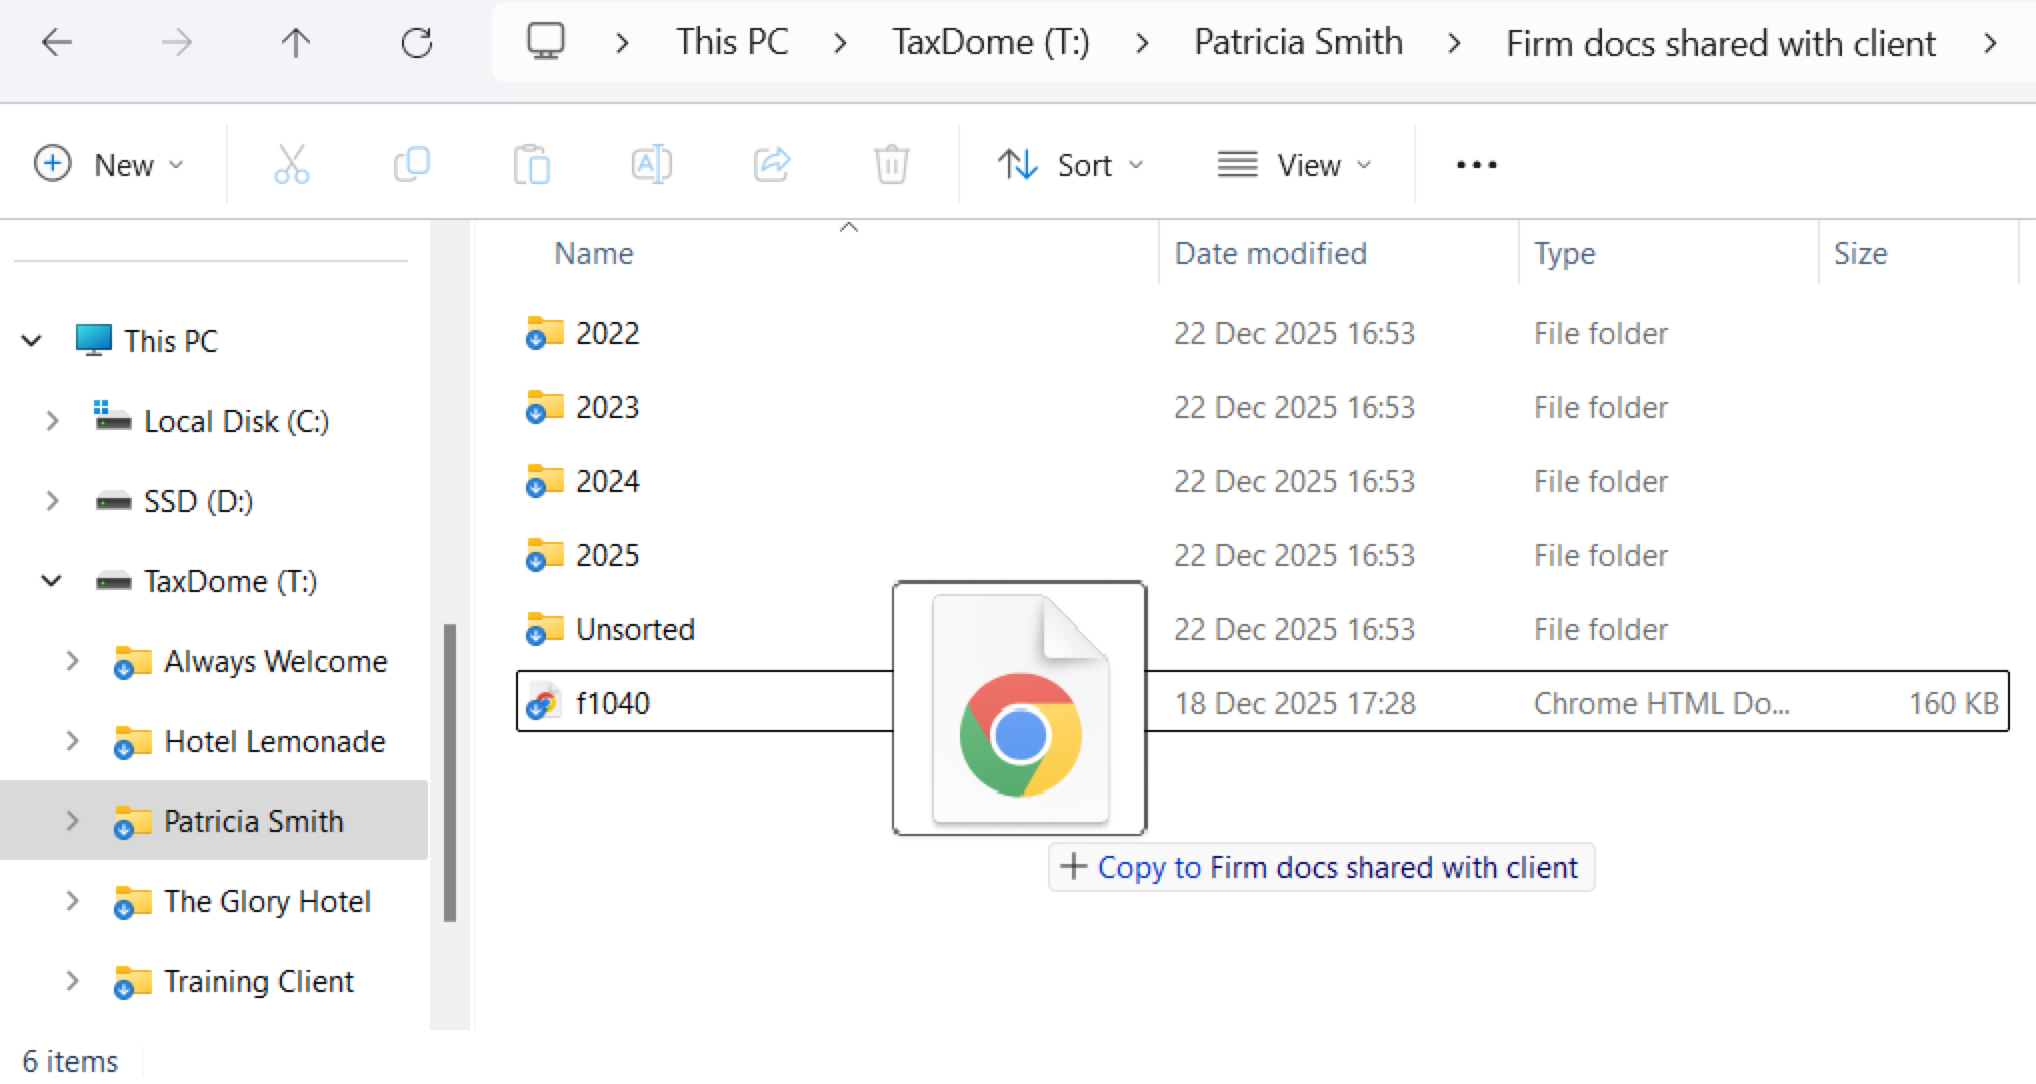Image resolution: width=2036 pixels, height=1084 pixels.
Task: Sort by the Date modified column header
Action: [x=1270, y=254]
